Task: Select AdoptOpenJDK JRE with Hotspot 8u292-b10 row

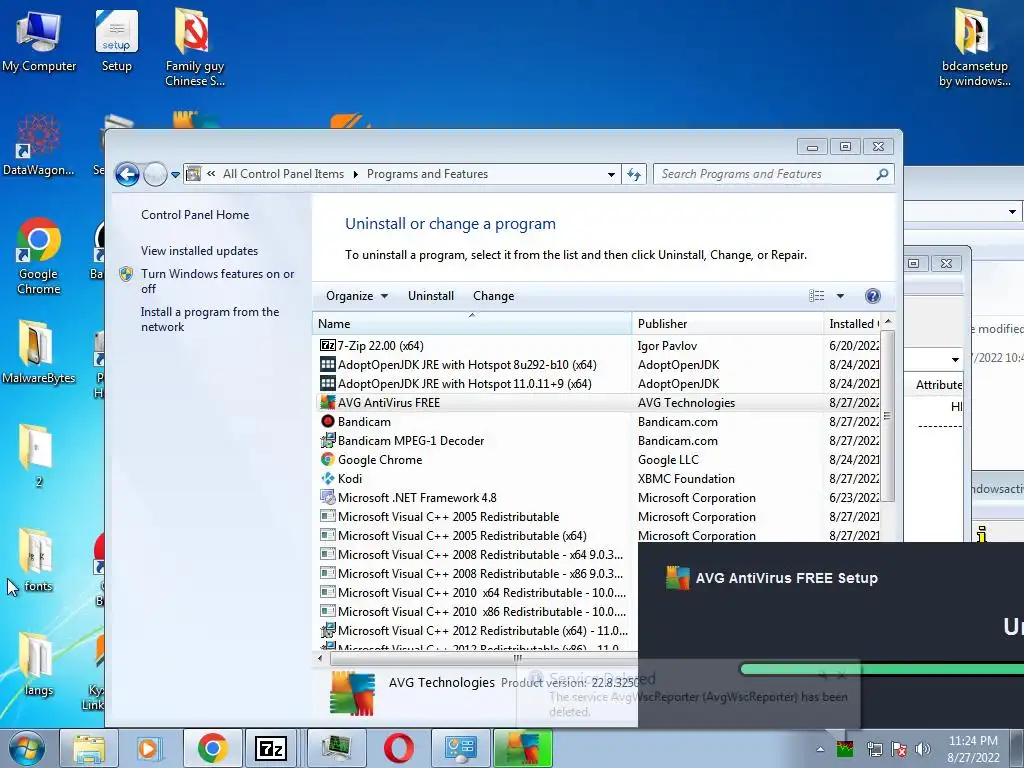Action: (596, 365)
